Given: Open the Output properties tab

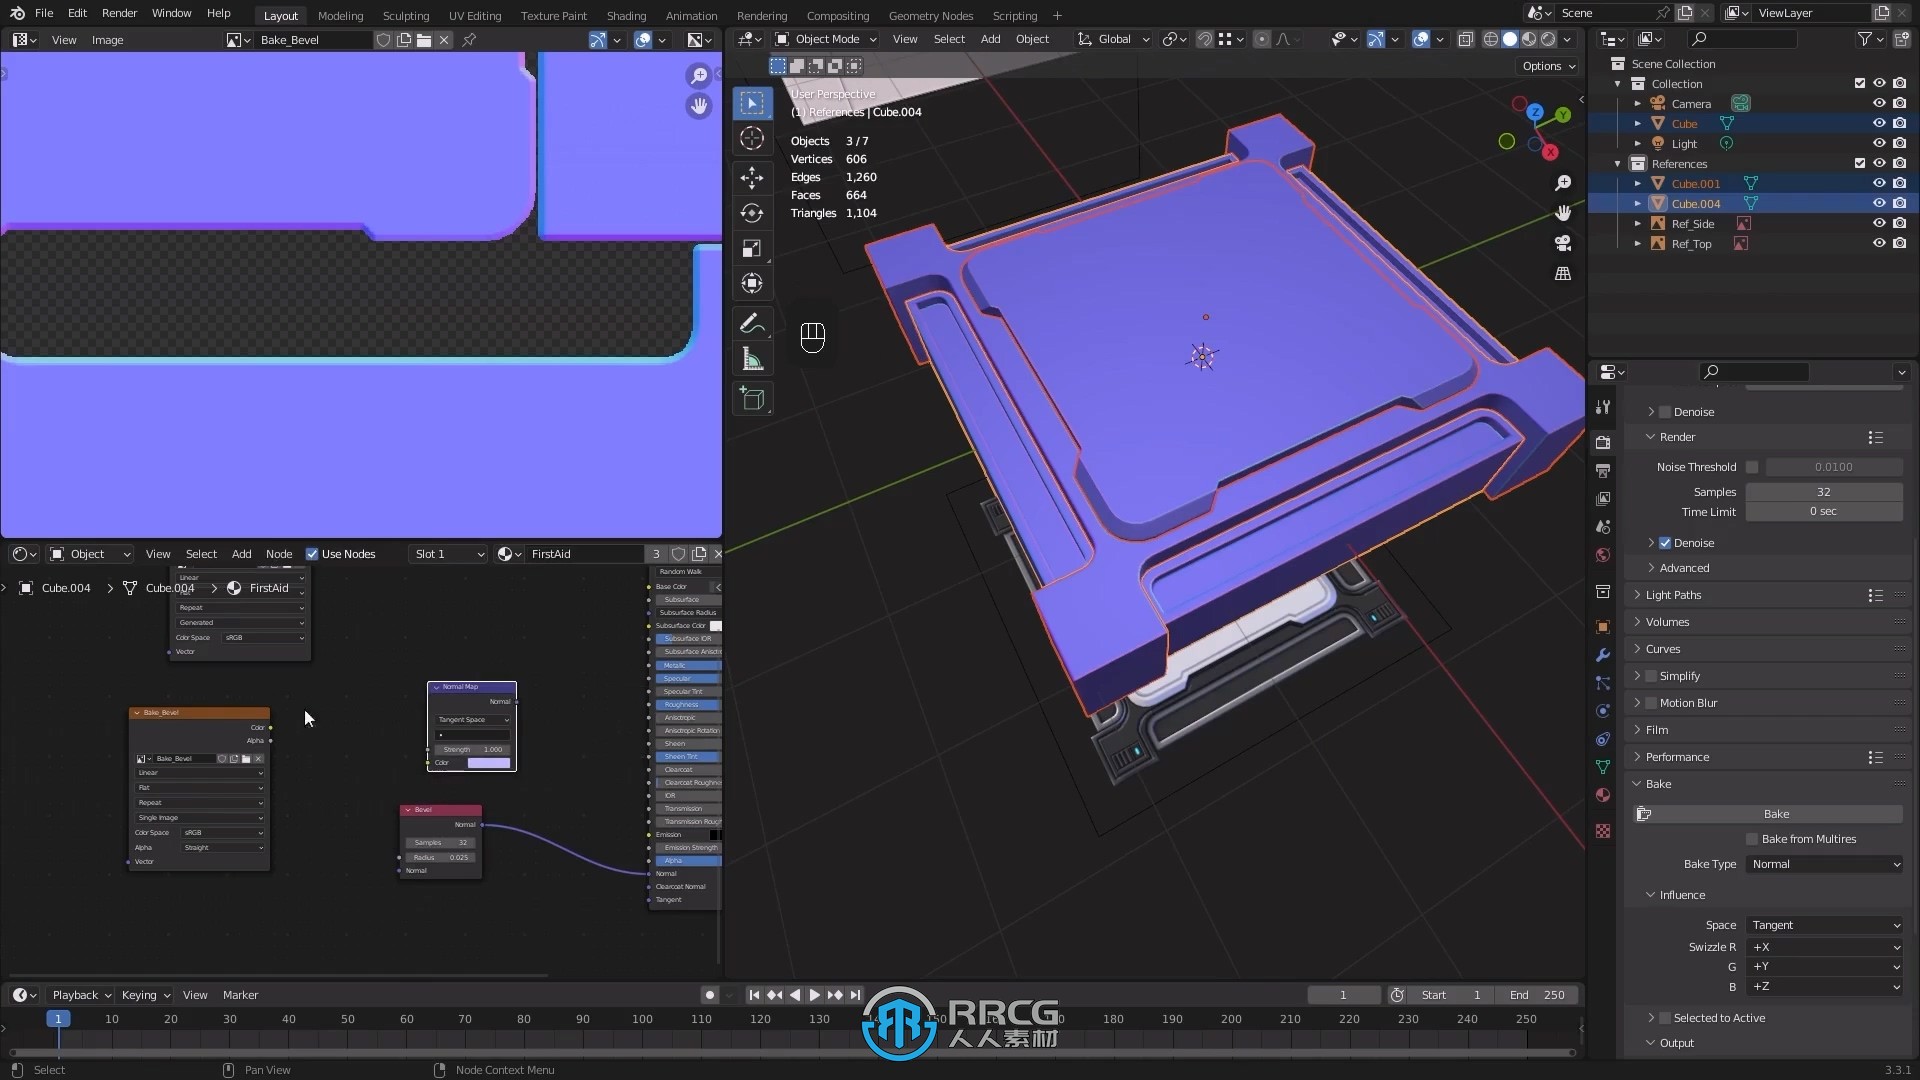Looking at the screenshot, I should click(x=1603, y=470).
